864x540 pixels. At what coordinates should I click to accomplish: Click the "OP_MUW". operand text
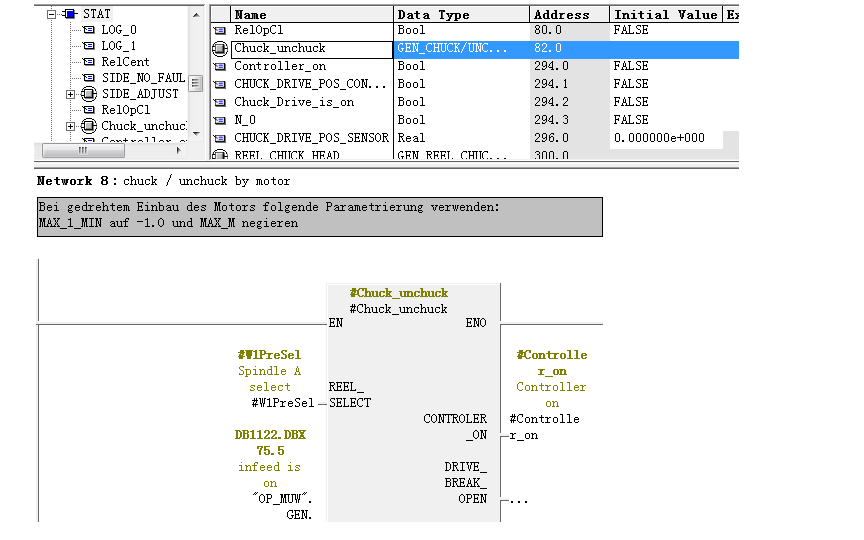pyautogui.click(x=283, y=499)
